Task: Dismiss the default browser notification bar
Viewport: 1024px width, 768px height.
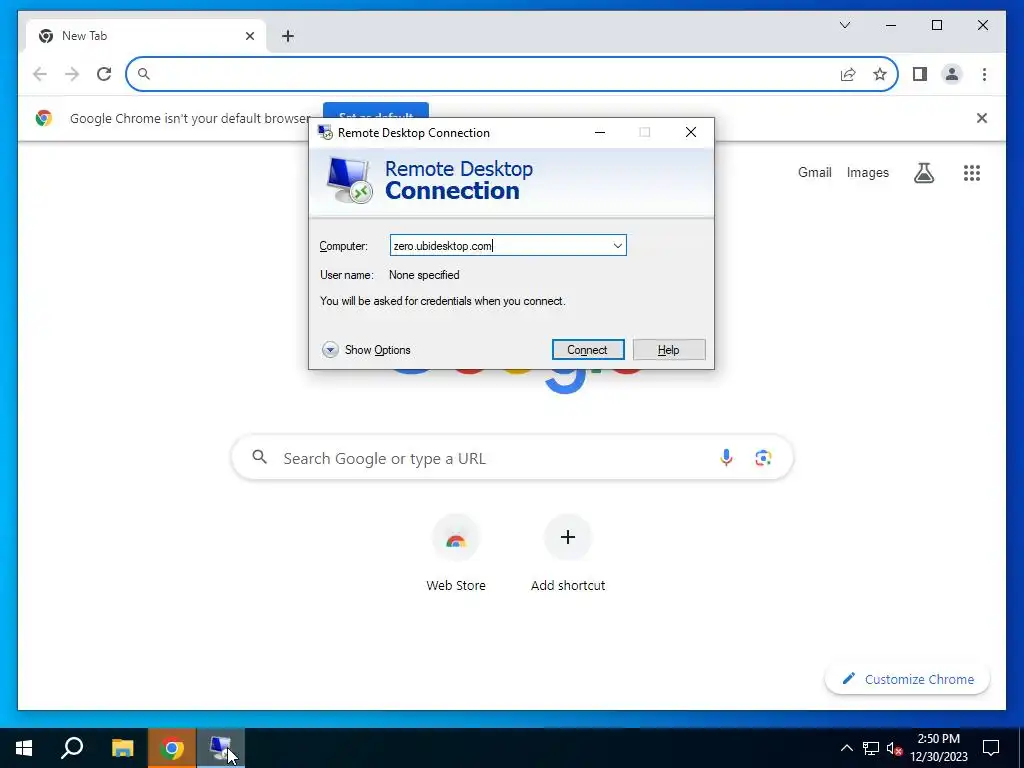Action: [981, 118]
